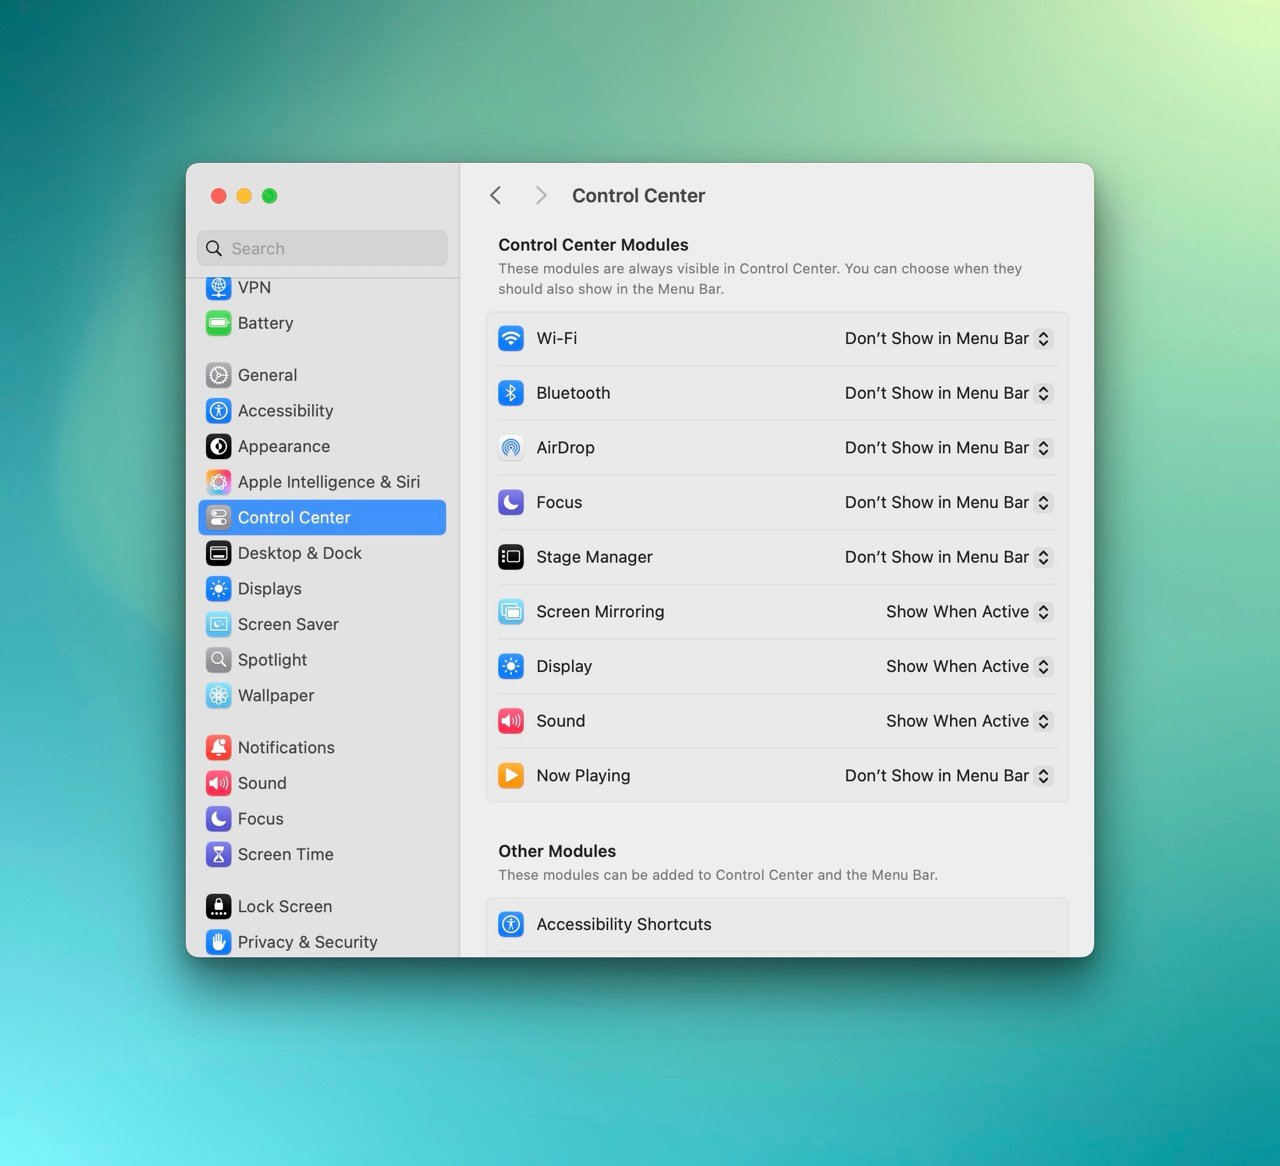The image size is (1280, 1166).
Task: Go to General settings pane
Action: (322, 375)
